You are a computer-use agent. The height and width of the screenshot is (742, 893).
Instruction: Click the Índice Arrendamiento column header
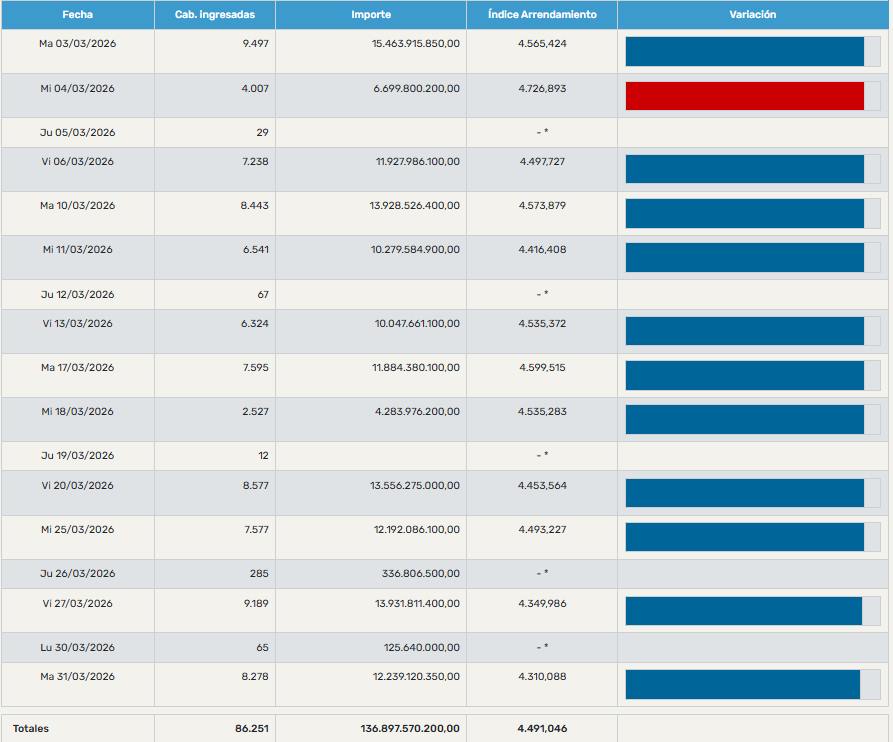tap(542, 15)
